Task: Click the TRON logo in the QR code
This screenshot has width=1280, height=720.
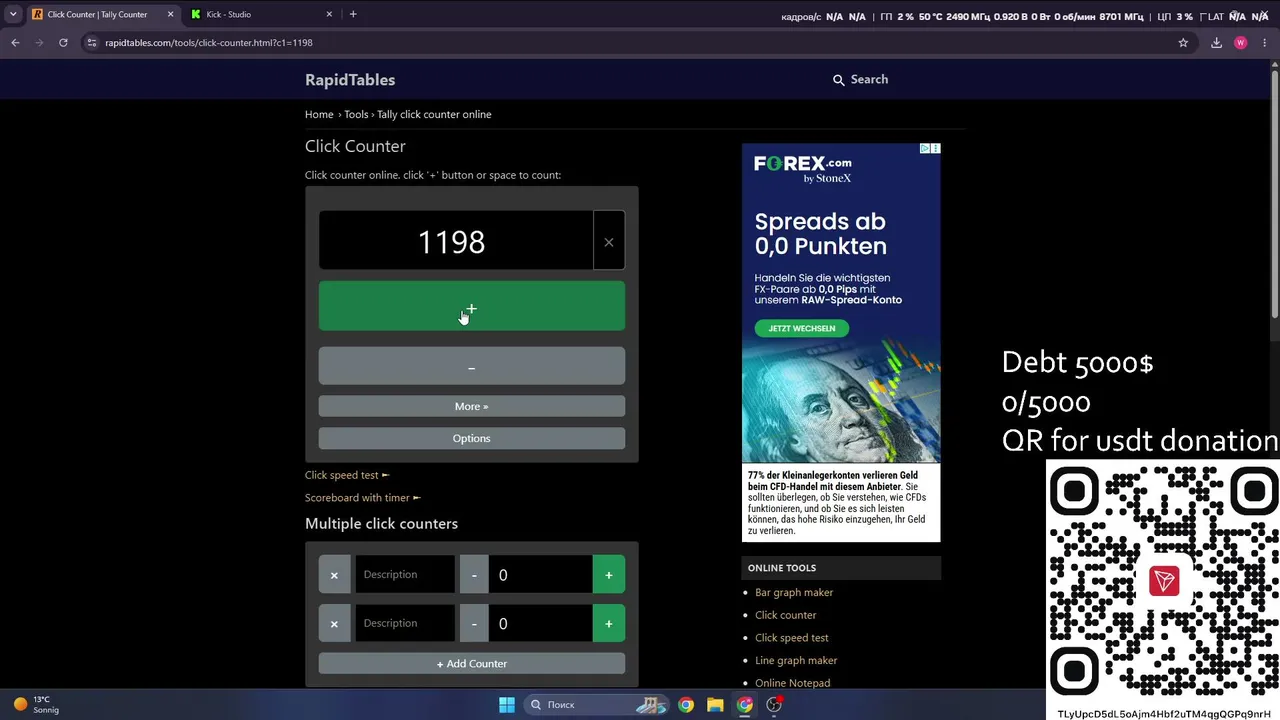Action: point(1164,581)
